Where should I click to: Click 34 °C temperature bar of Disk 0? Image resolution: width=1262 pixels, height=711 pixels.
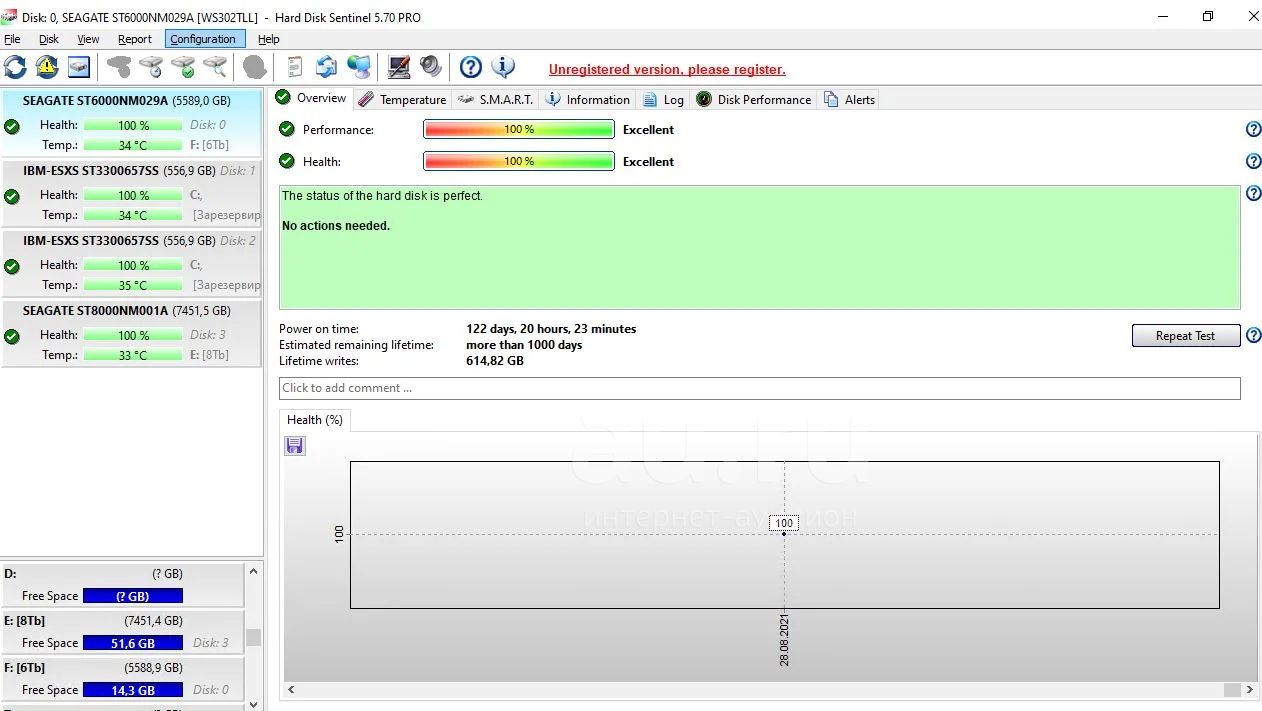point(133,145)
